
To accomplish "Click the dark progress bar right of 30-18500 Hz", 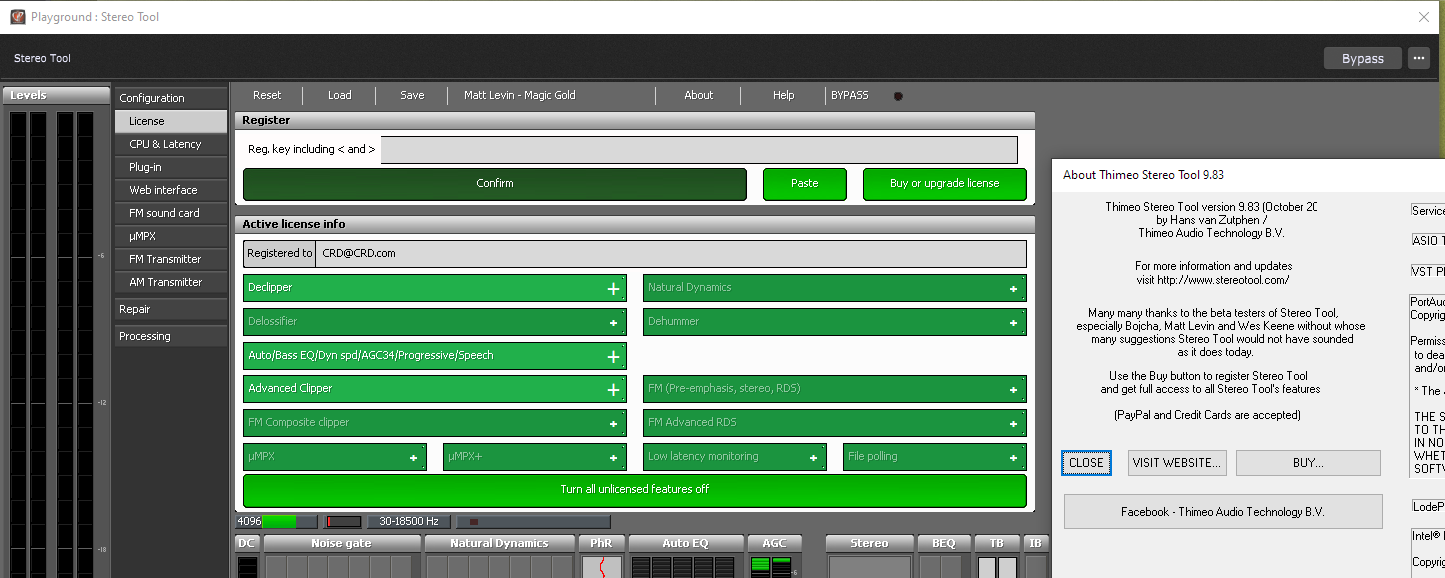I will [533, 522].
